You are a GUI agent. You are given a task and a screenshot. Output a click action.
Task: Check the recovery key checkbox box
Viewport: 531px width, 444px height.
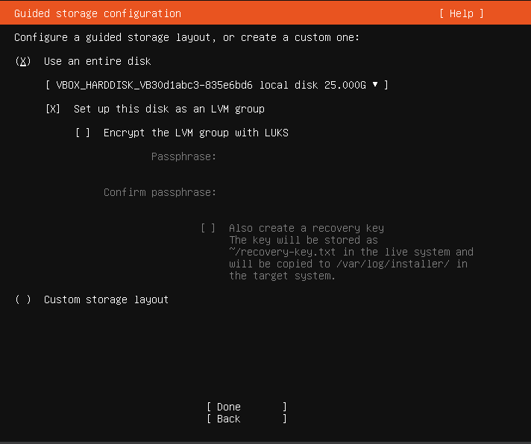(x=208, y=228)
